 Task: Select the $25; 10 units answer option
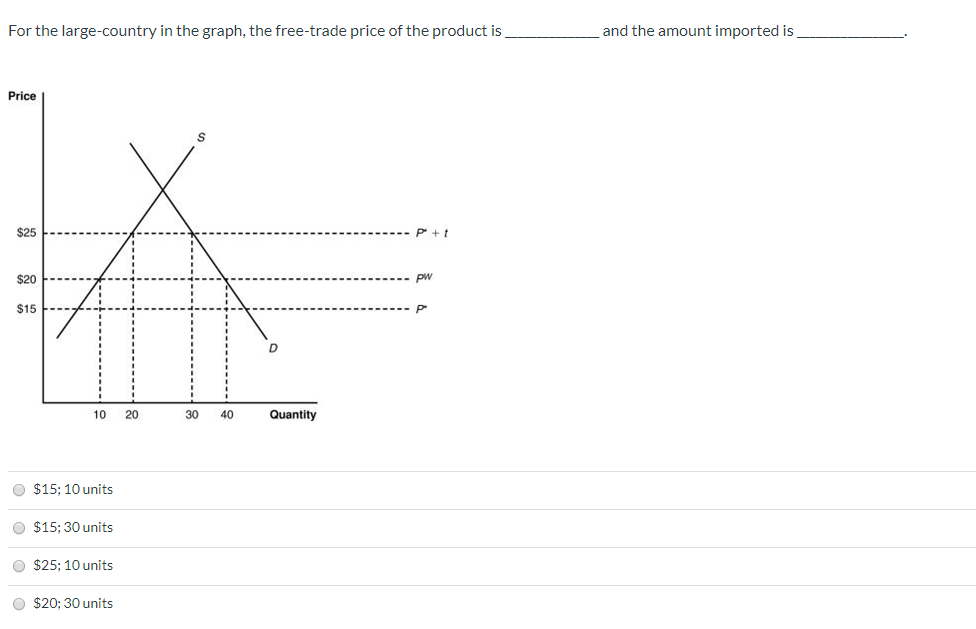pos(18,565)
